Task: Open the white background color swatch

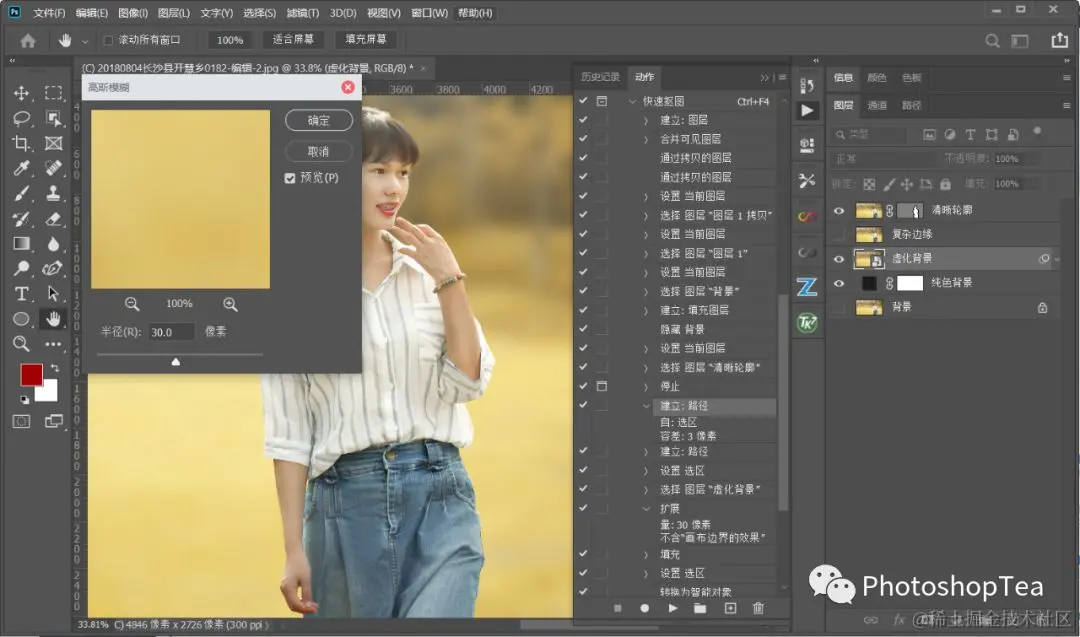Action: click(48, 393)
